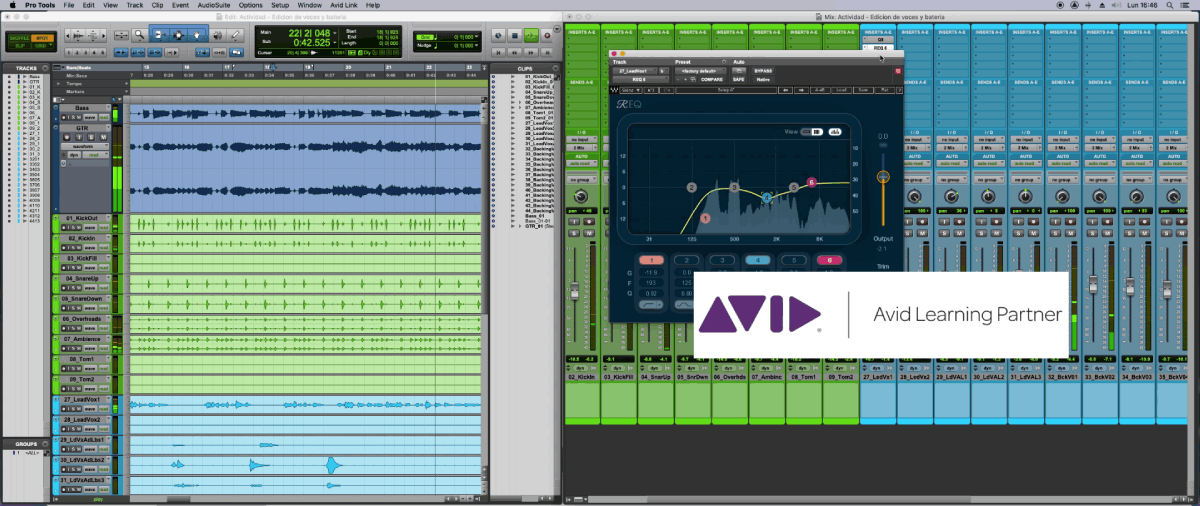Adjust 02_KickIn channel volume fader

tap(575, 291)
